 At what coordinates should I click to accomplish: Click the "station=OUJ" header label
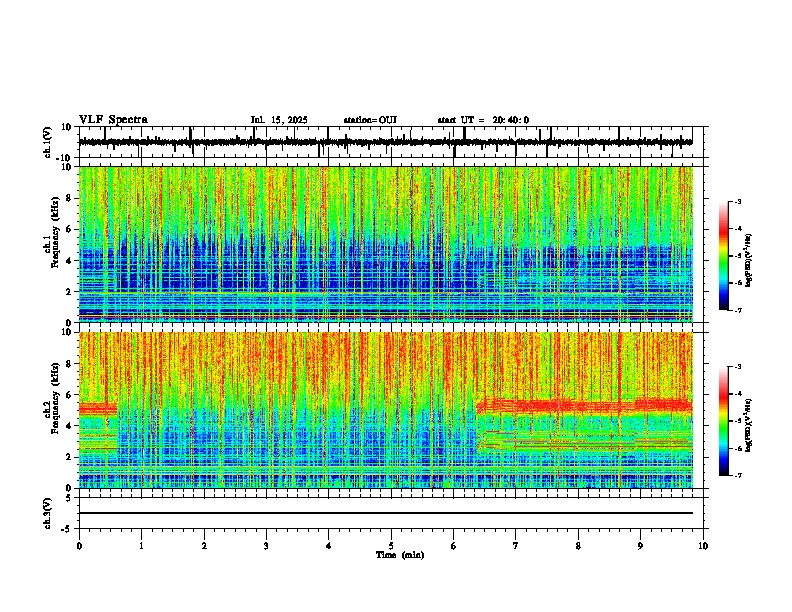pos(370,120)
